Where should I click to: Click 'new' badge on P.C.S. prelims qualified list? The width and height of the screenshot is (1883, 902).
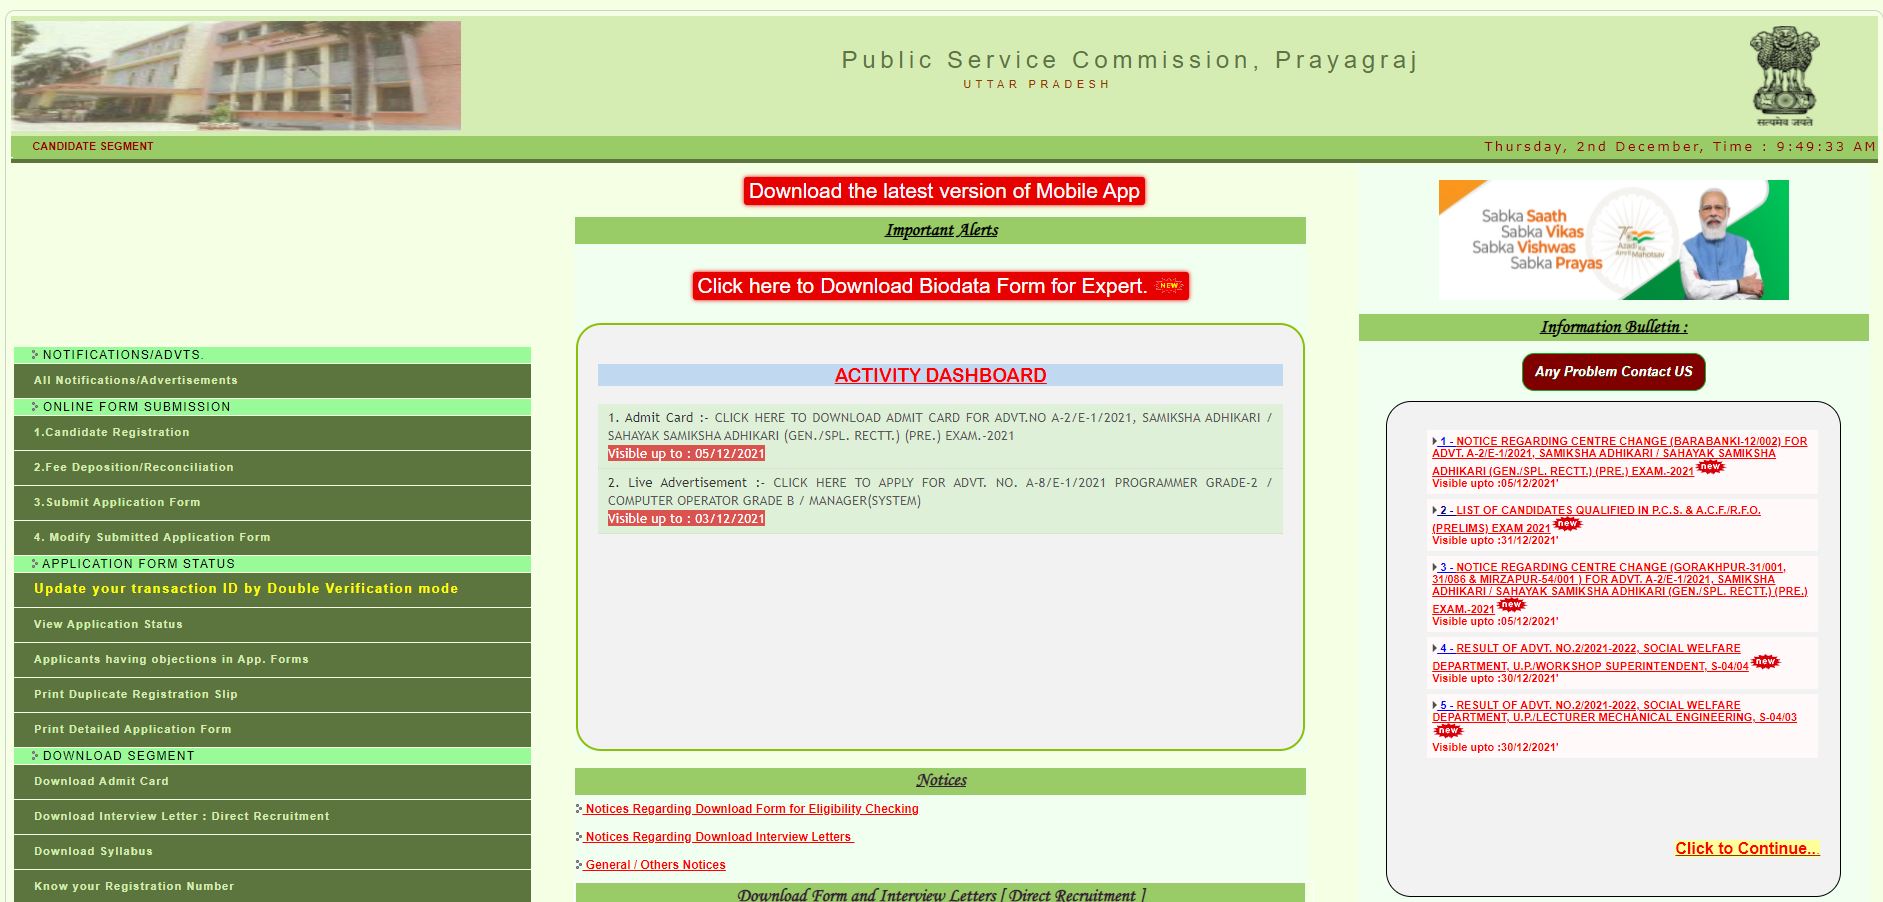tap(1567, 524)
